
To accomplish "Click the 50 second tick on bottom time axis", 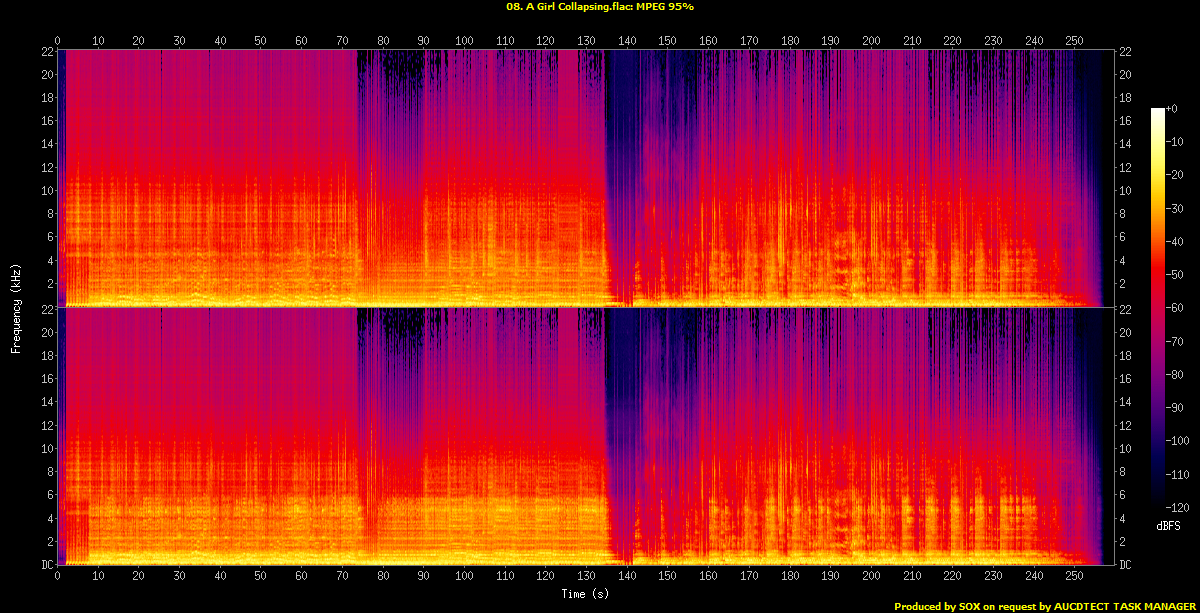I will pyautogui.click(x=260, y=575).
